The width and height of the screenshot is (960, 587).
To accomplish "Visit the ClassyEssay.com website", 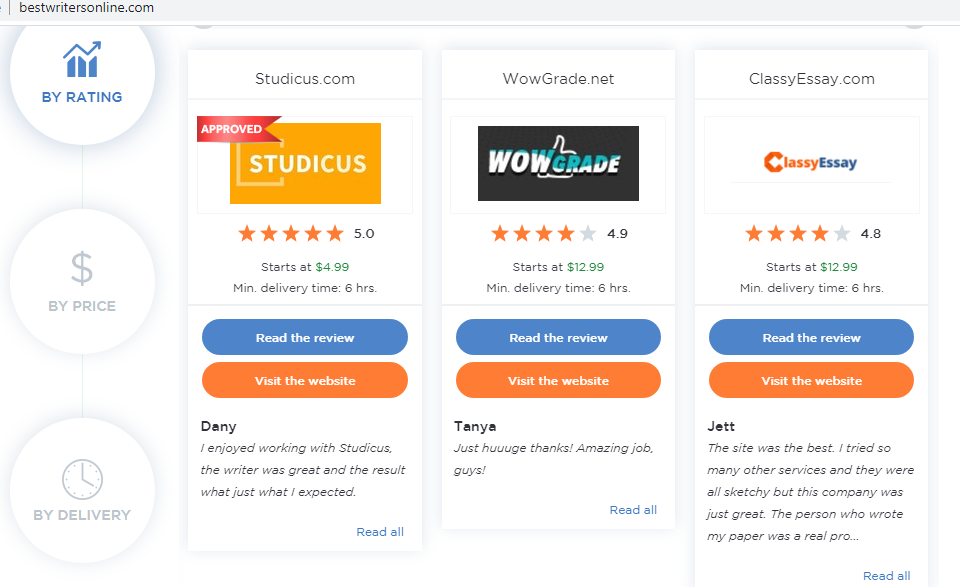I will [811, 381].
